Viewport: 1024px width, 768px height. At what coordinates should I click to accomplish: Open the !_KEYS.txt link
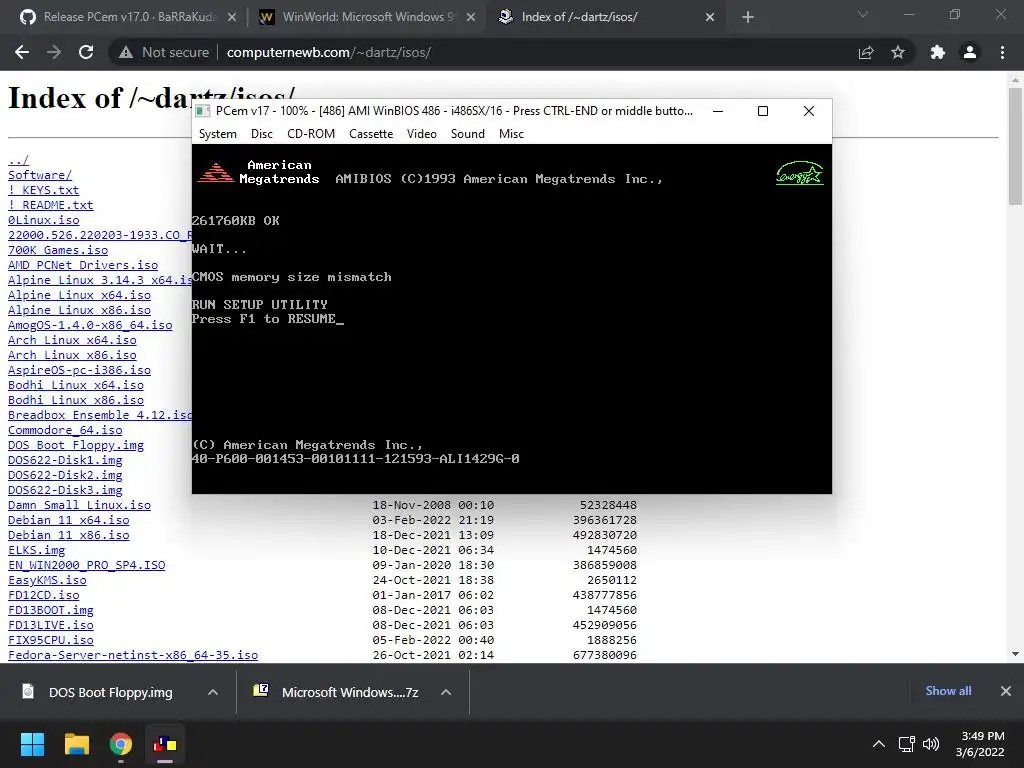click(43, 190)
